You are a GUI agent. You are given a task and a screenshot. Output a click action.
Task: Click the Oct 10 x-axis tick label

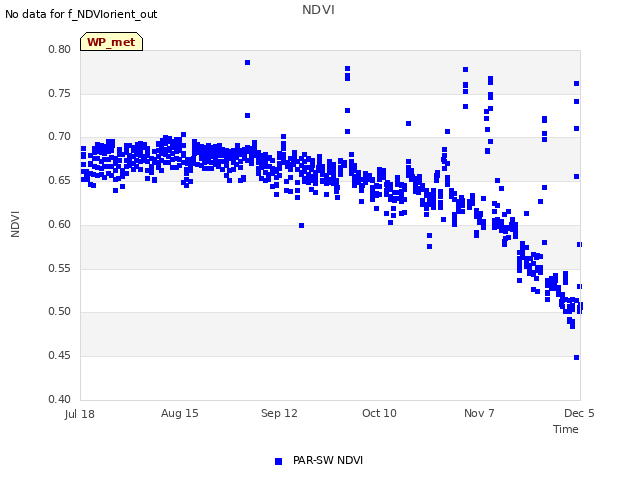[x=379, y=413]
